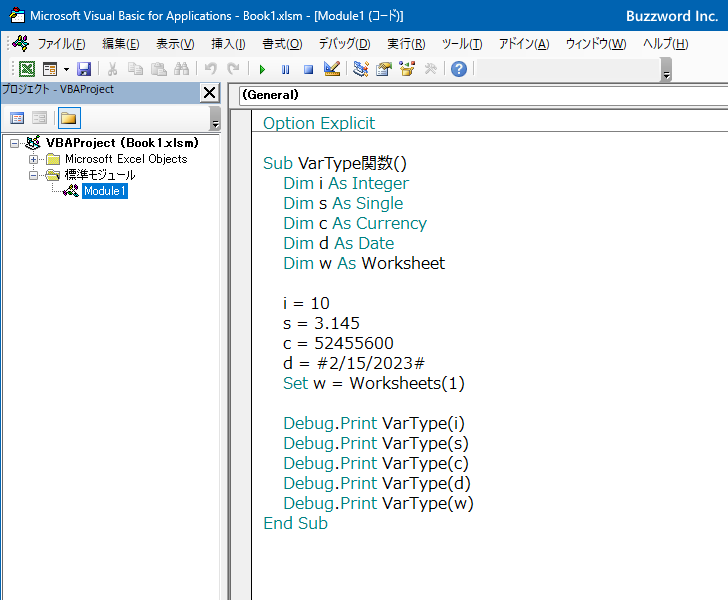
Task: Click the Cut scissors icon
Action: 112,69
